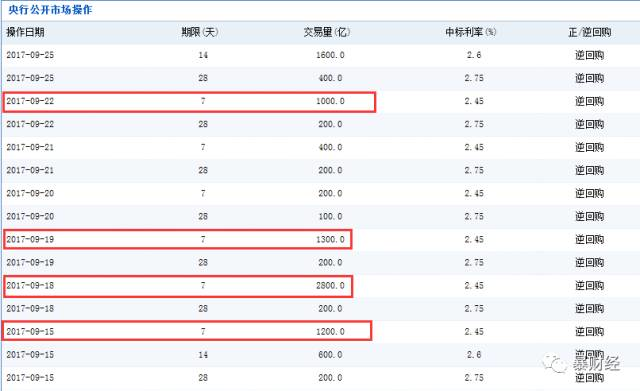This screenshot has height=391, width=640.
Task: Click the 正/逆回购 column header
Action: [x=589, y=32]
